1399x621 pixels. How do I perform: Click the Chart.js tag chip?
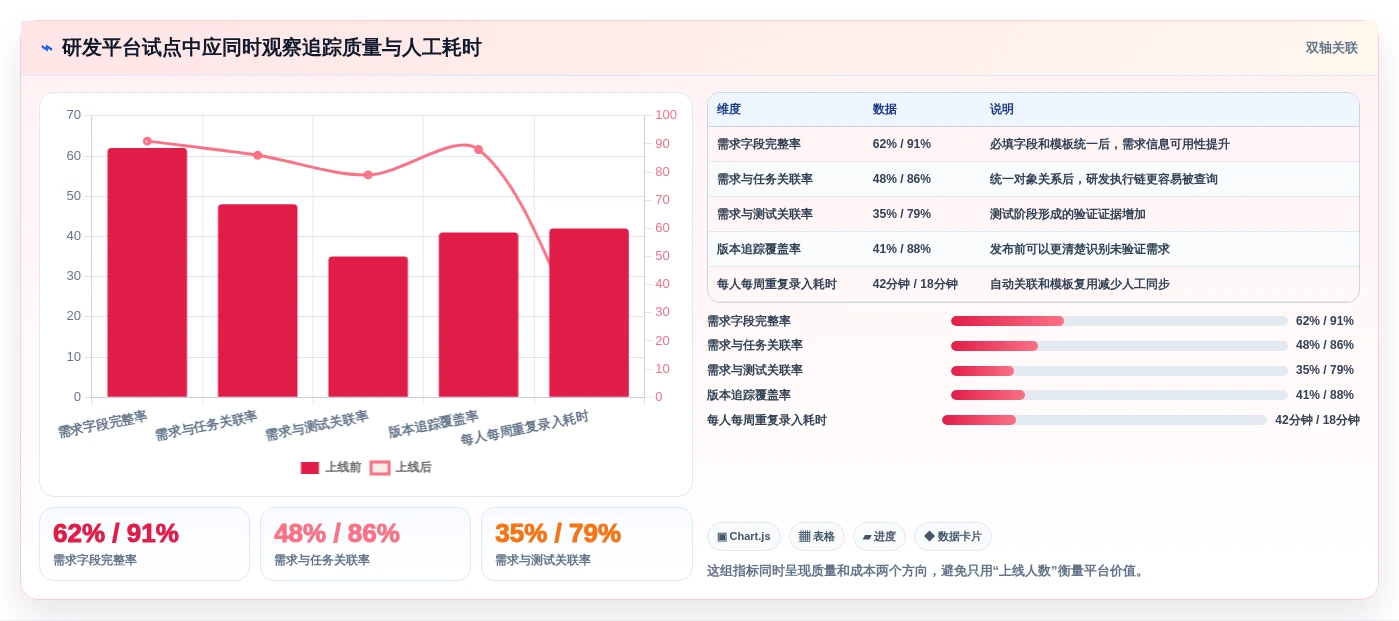click(744, 537)
